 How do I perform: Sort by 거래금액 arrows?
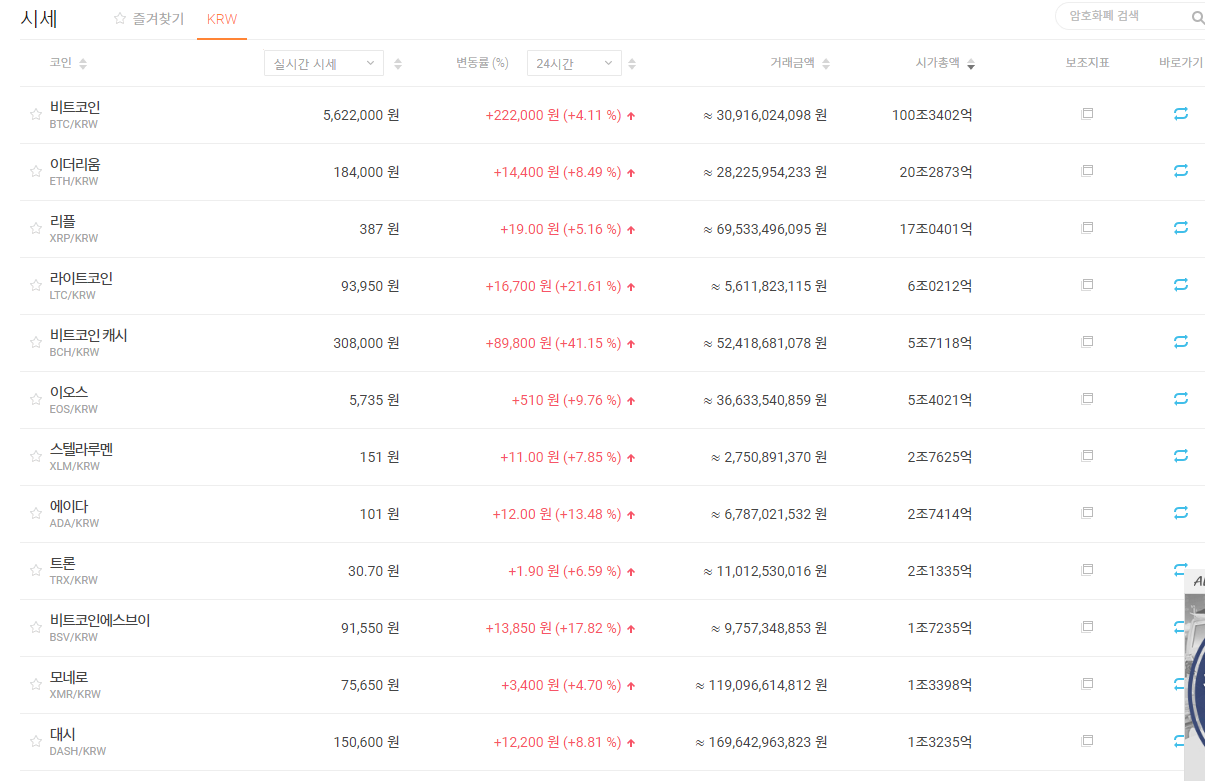coord(826,64)
